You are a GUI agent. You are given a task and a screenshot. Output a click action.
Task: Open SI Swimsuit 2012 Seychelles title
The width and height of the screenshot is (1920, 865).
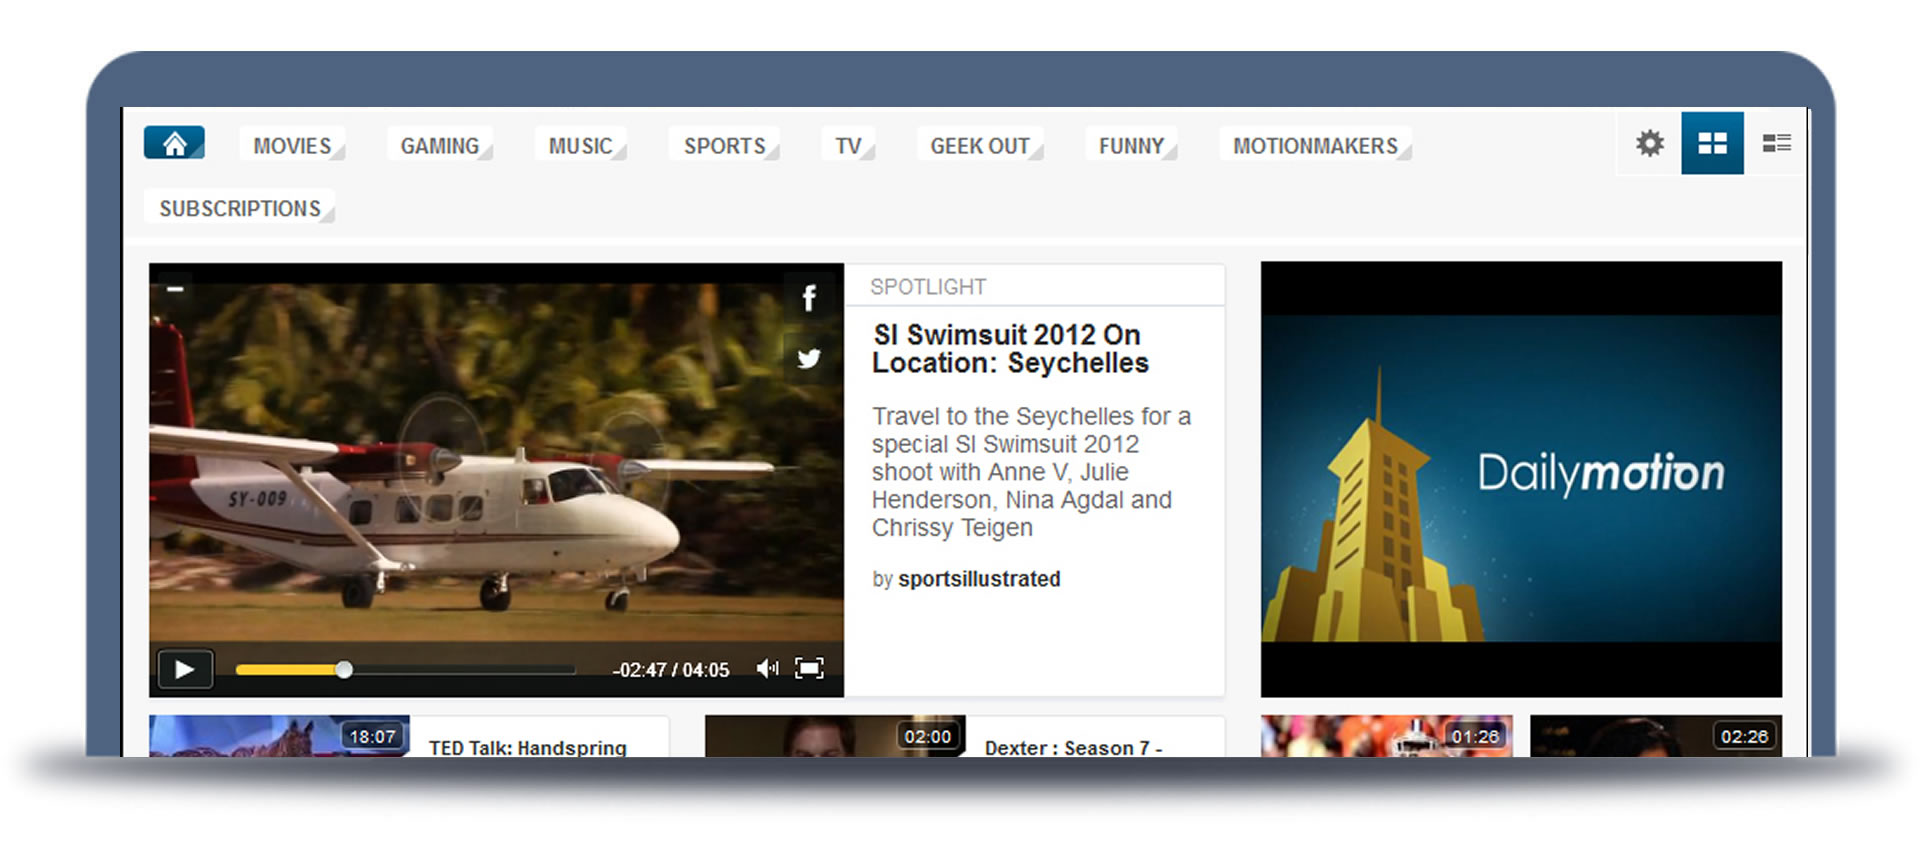click(1009, 349)
